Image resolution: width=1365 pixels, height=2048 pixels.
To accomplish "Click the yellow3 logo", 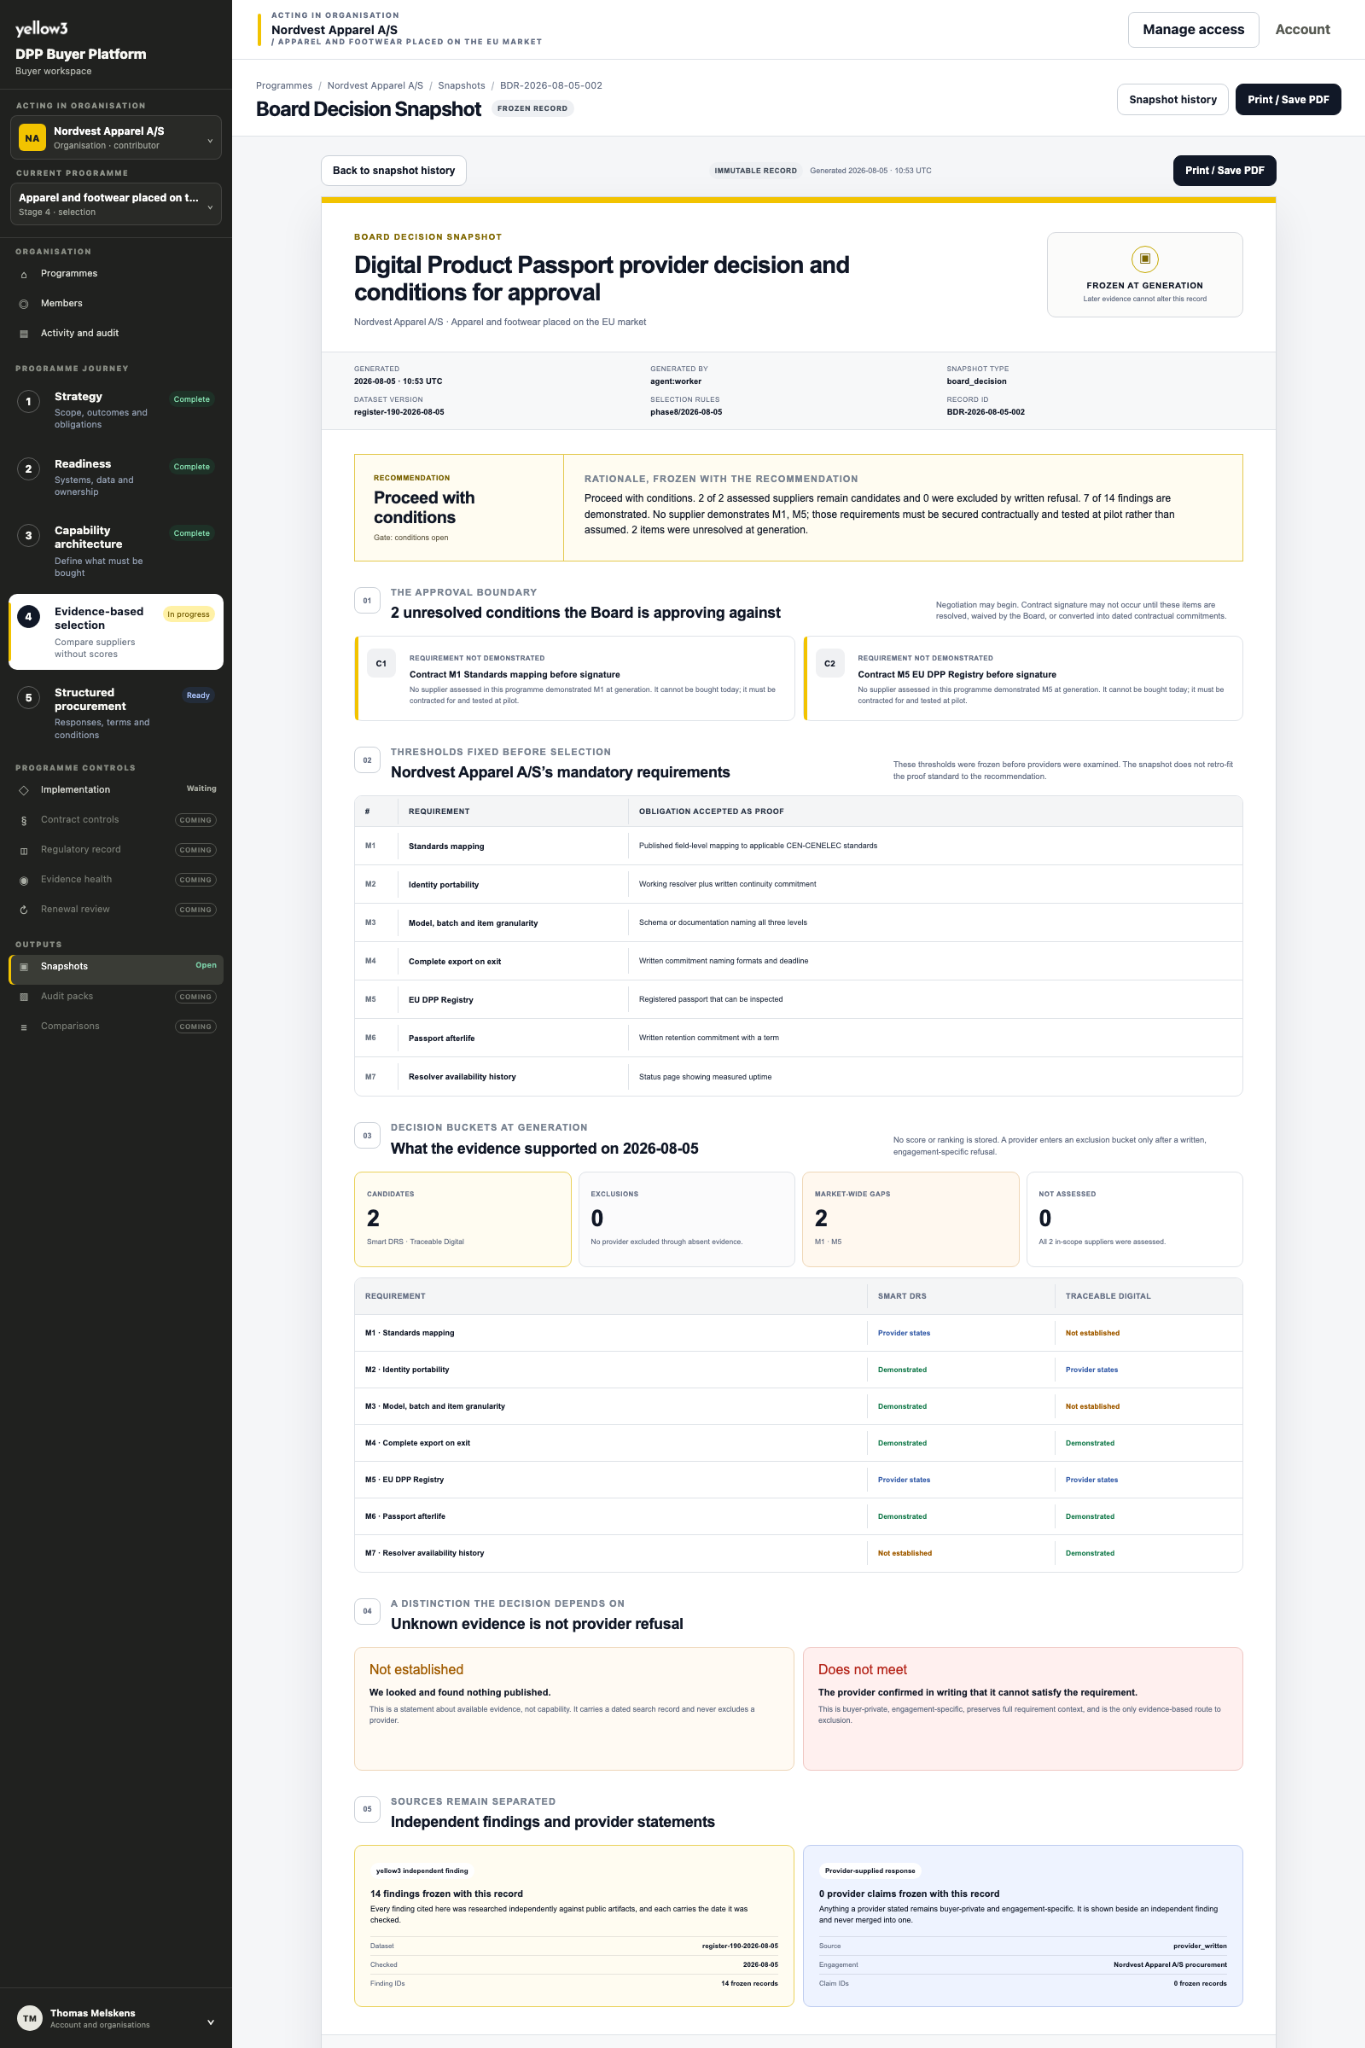I will point(42,29).
